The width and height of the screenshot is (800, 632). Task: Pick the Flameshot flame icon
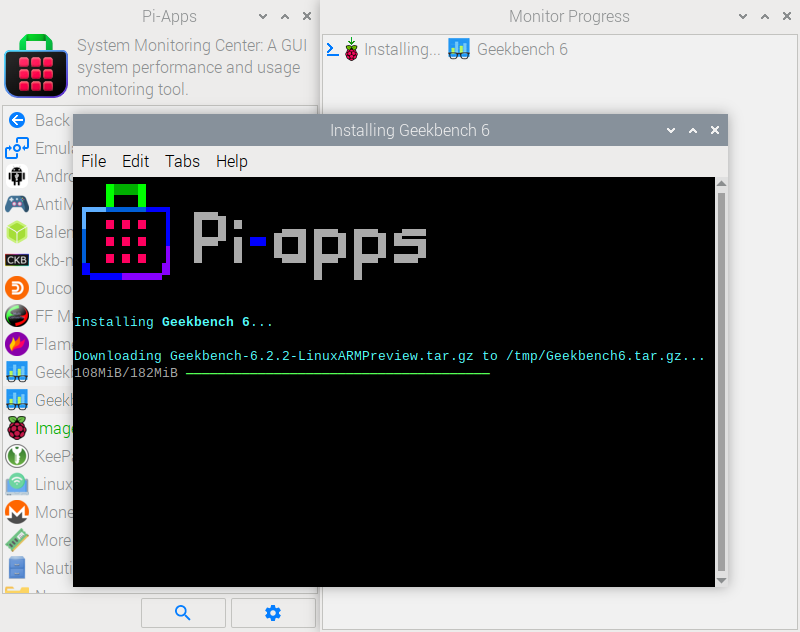(17, 344)
